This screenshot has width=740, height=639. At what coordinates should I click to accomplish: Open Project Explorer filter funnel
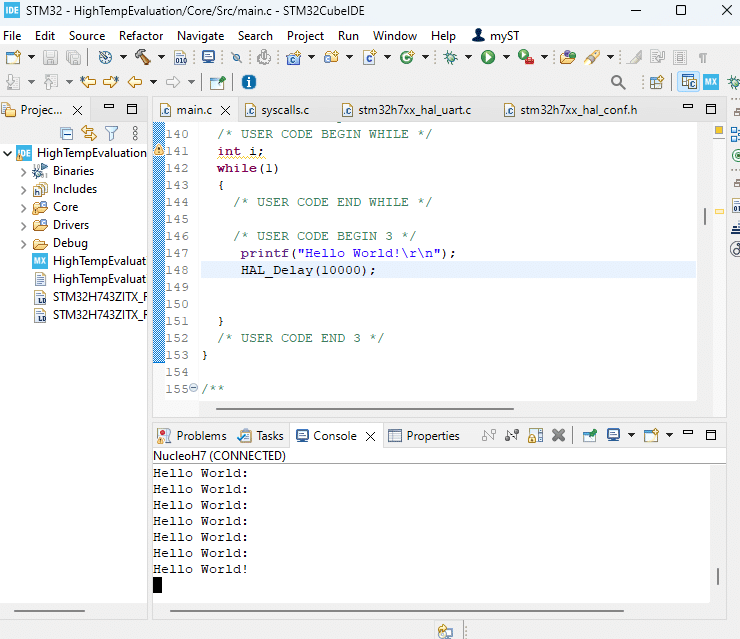click(x=111, y=134)
